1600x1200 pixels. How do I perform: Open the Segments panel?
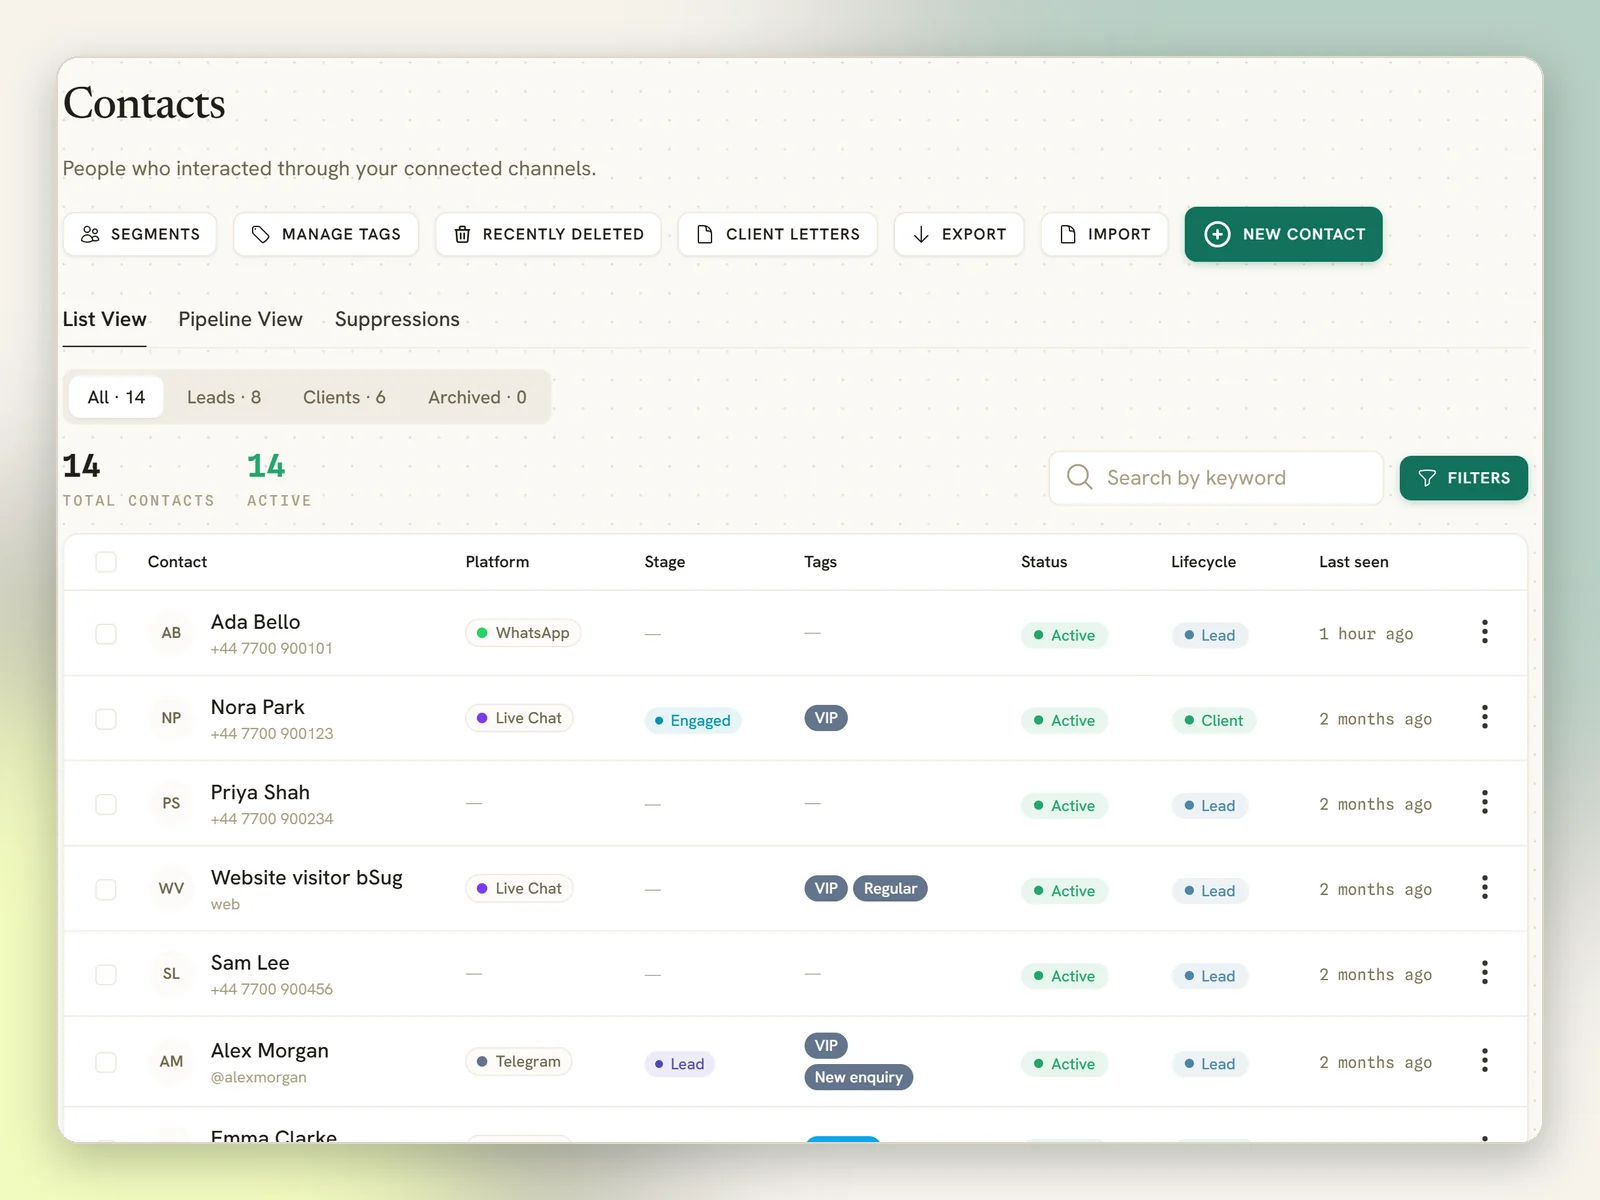(x=140, y=234)
